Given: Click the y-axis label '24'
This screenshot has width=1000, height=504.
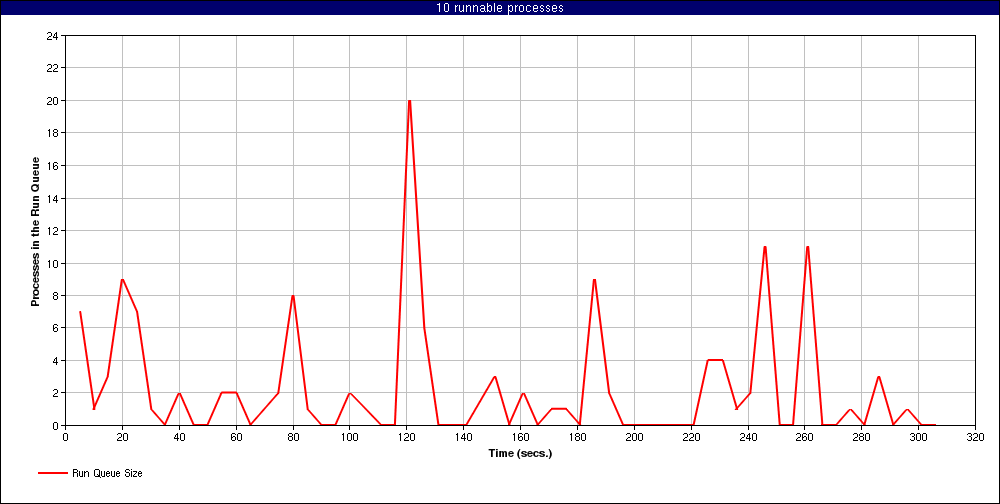Looking at the screenshot, I should coord(53,36).
